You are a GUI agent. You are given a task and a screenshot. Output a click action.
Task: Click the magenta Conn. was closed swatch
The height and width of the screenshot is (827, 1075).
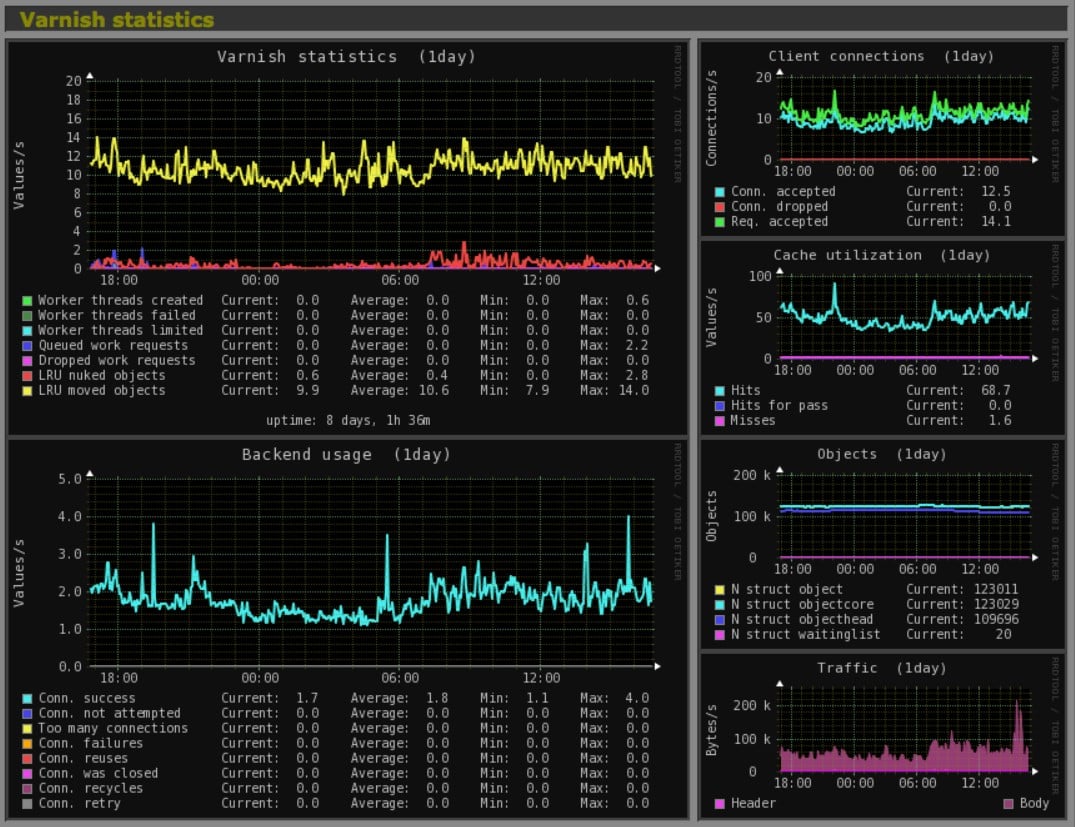click(x=27, y=774)
